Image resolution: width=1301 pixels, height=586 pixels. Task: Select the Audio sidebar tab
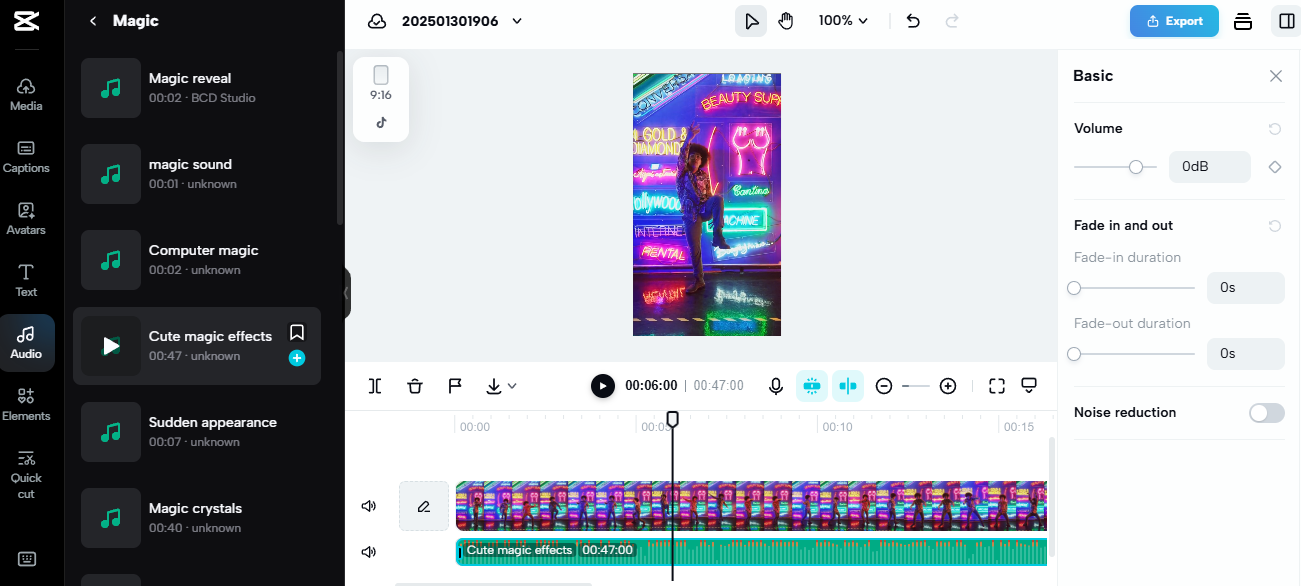pos(26,343)
